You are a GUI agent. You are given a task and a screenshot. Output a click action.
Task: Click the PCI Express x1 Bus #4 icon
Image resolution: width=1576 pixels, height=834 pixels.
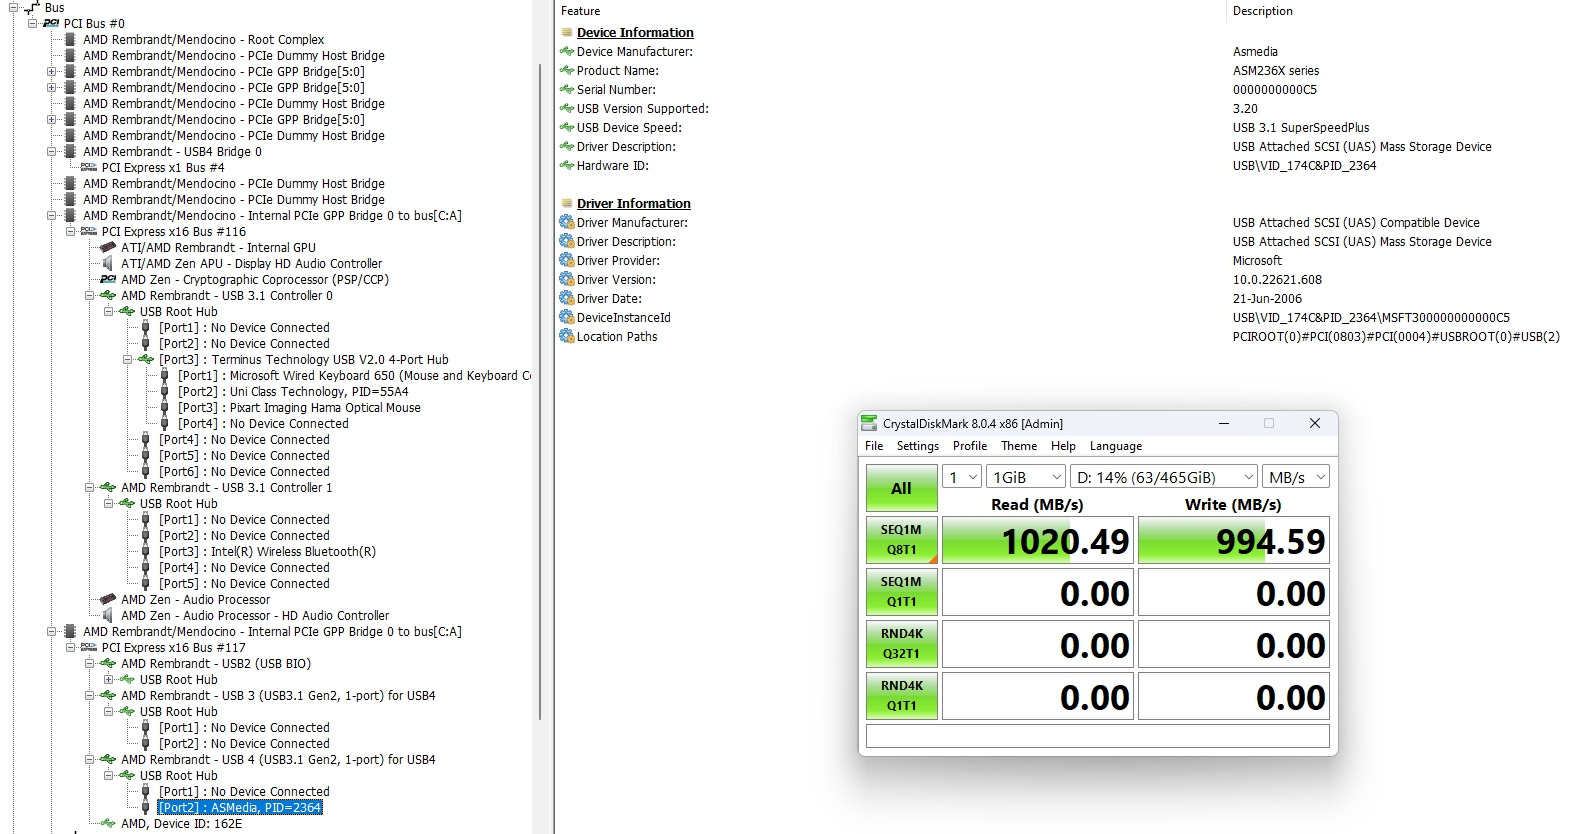[89, 168]
